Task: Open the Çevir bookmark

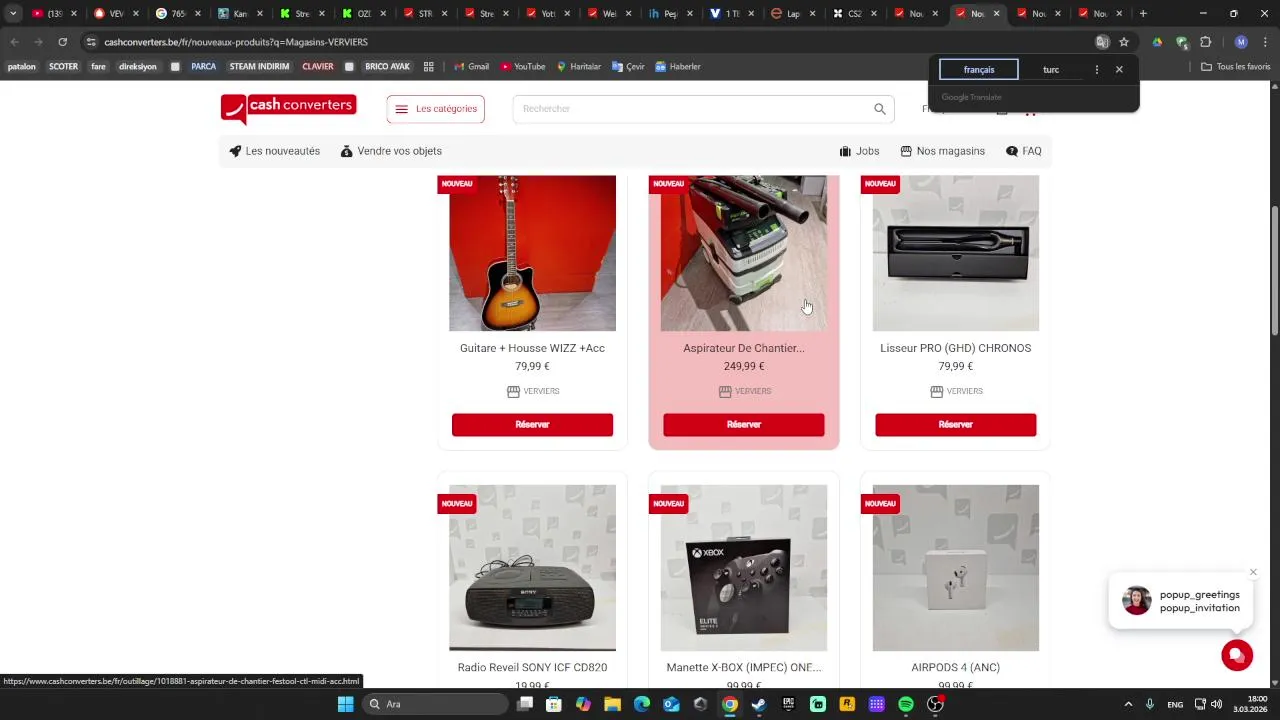Action: 628,67
